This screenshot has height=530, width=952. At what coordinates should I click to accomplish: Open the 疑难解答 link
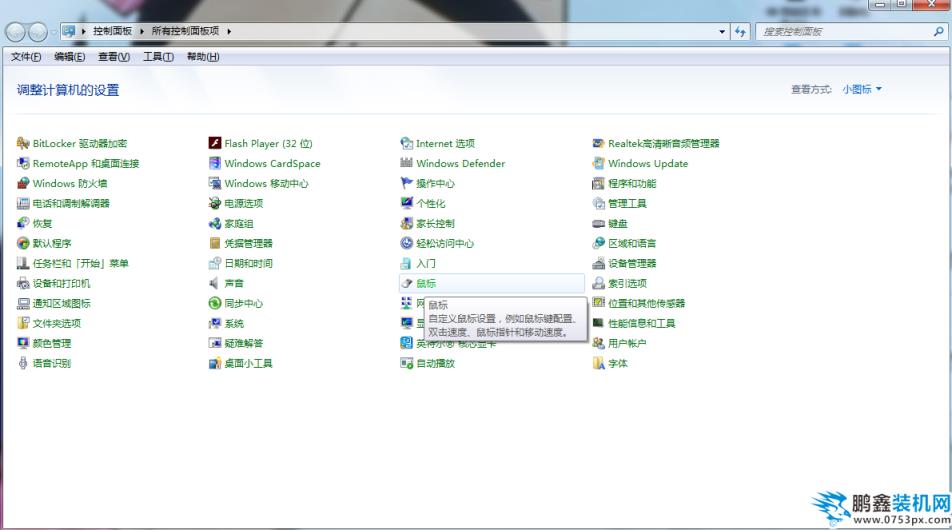243,344
